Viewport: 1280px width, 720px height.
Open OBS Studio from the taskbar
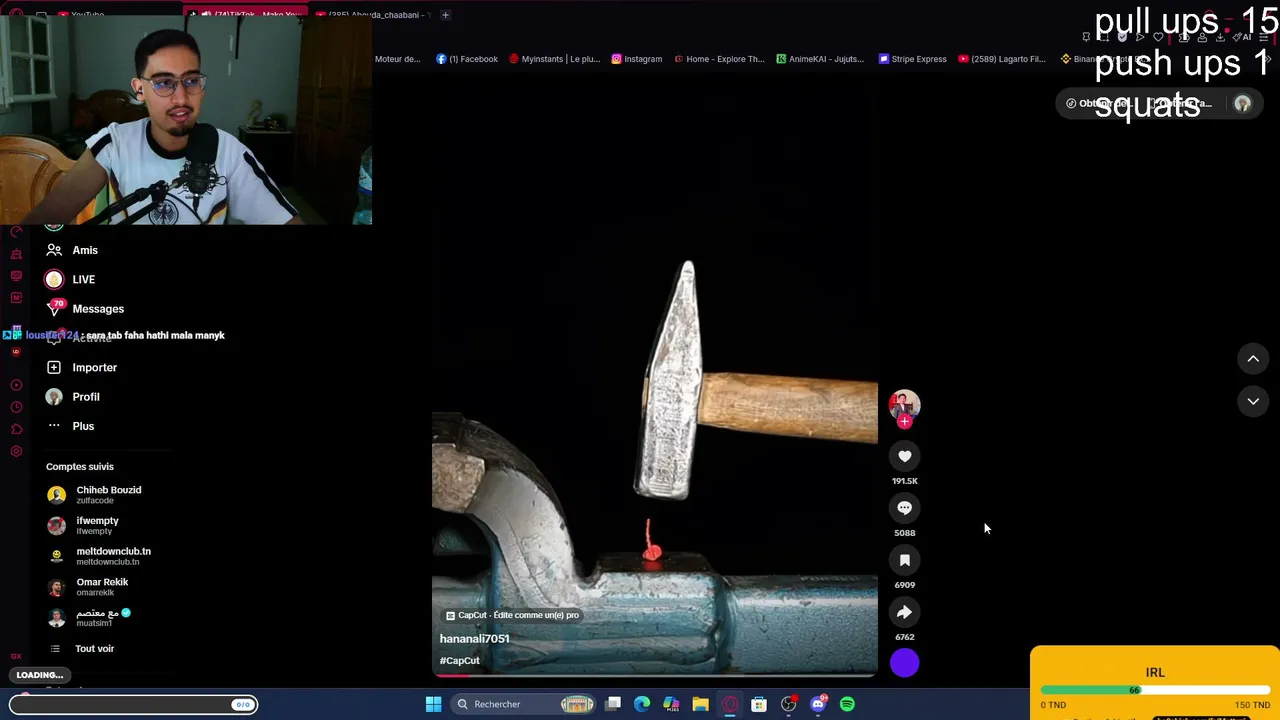tap(789, 704)
